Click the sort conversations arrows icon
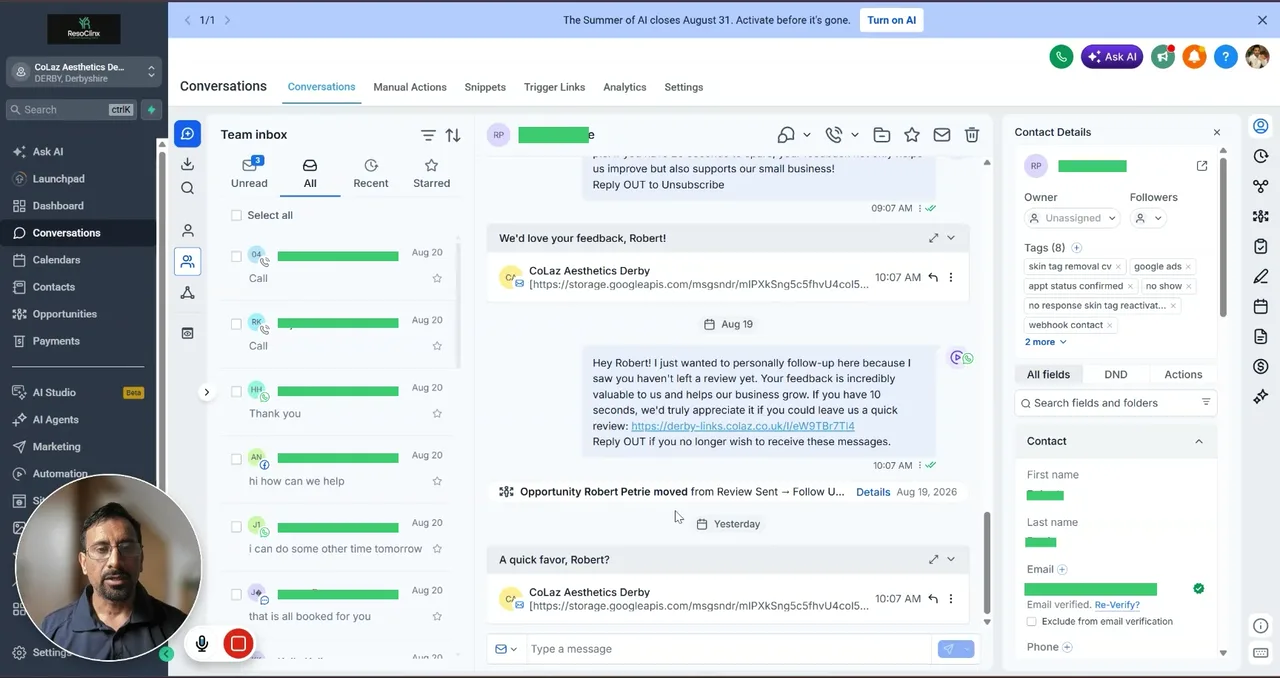Image resolution: width=1280 pixels, height=678 pixels. click(x=453, y=135)
